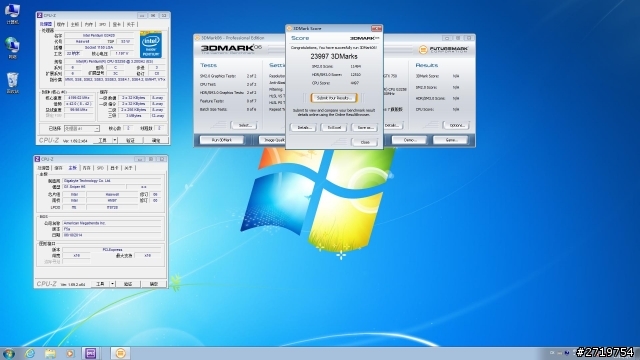Select the 主板 tab in processor CPU-Z window

pos(75,24)
